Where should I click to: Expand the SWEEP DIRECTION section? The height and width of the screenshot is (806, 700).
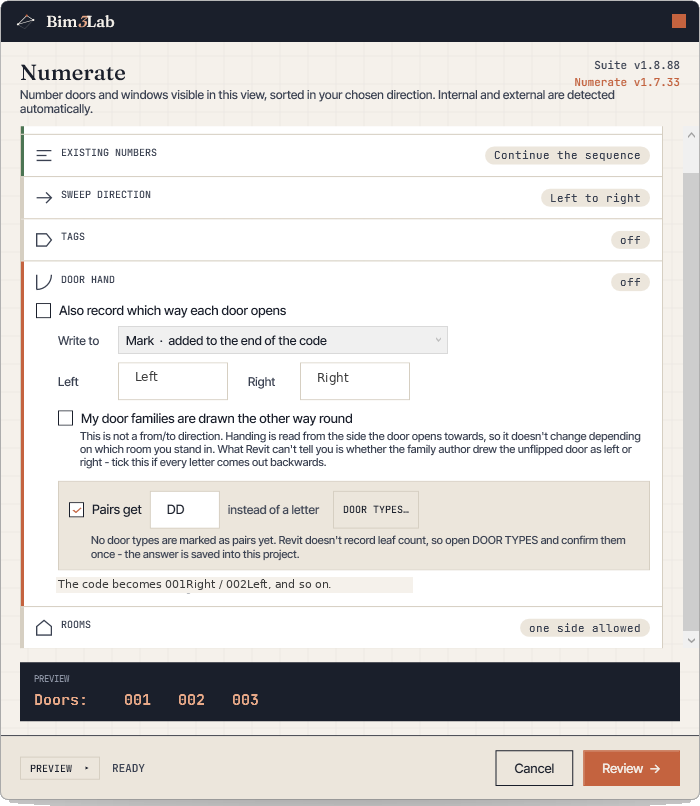(x=342, y=197)
